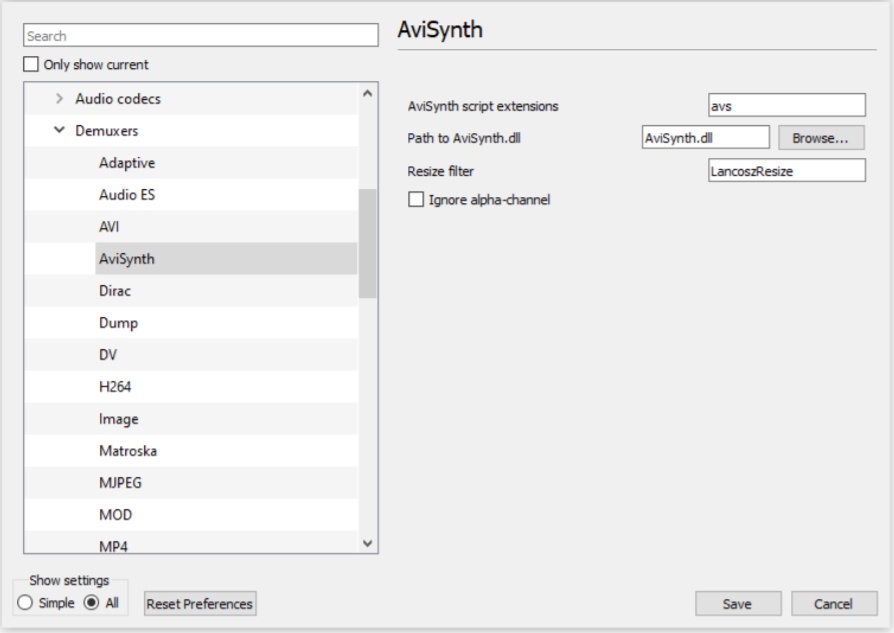Viewport: 894px width, 633px height.
Task: Toggle Ignore alpha-channel checkbox
Action: tap(416, 200)
